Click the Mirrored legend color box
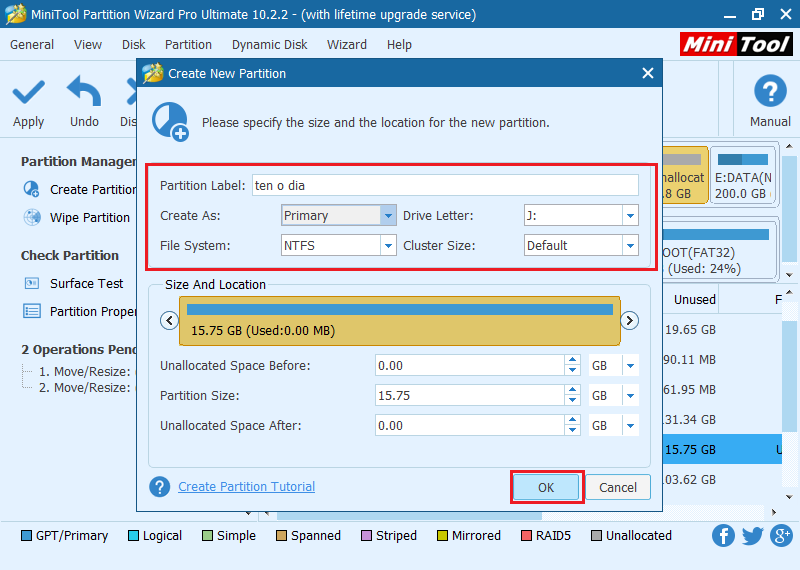 point(442,536)
